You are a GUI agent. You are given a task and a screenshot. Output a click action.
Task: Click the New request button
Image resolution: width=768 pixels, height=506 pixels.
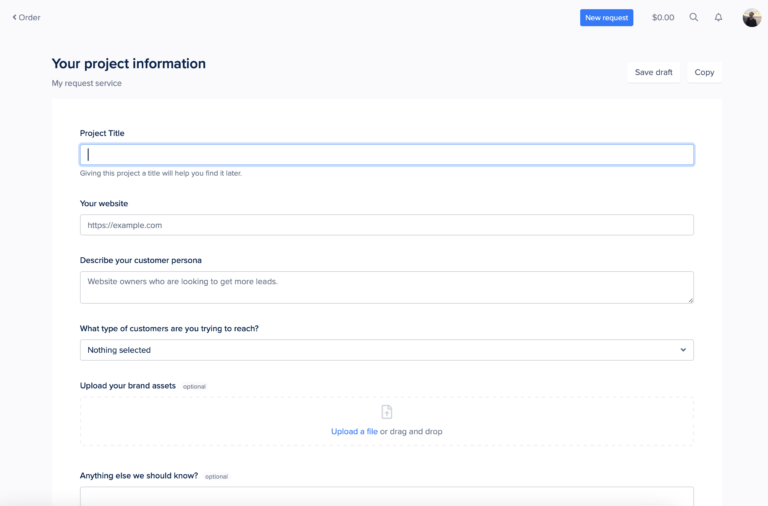tap(606, 17)
